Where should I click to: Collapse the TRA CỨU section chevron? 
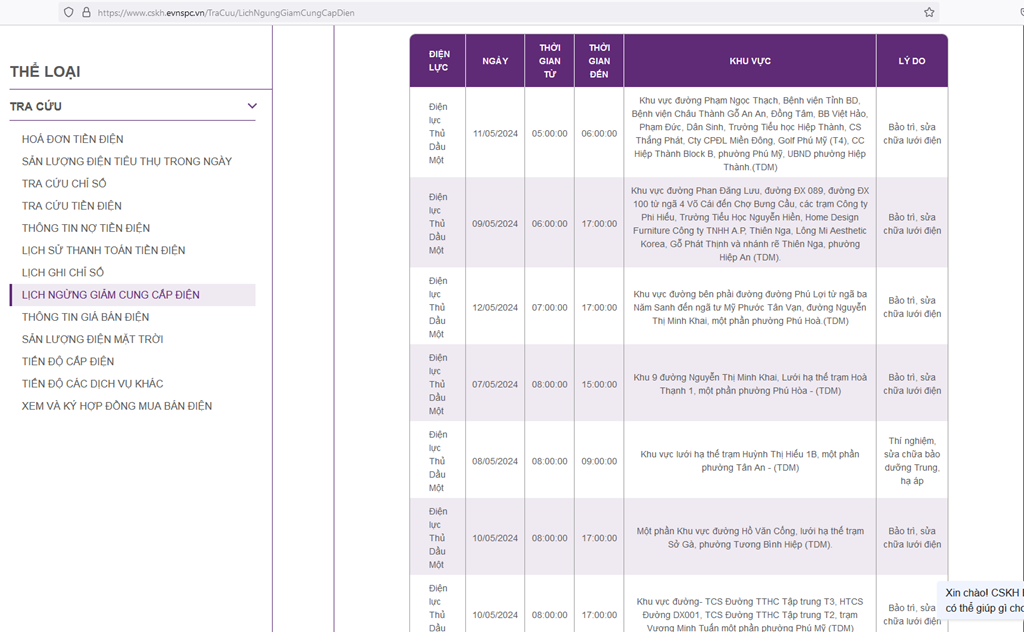coord(252,106)
